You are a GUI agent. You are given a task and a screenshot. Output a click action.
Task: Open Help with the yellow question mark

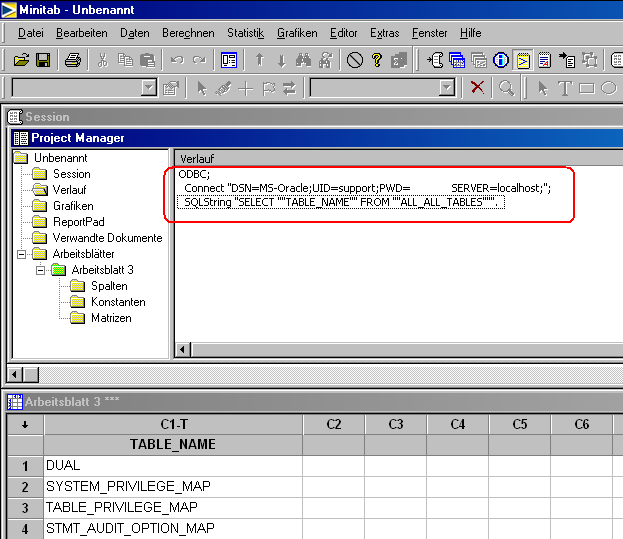tap(377, 60)
